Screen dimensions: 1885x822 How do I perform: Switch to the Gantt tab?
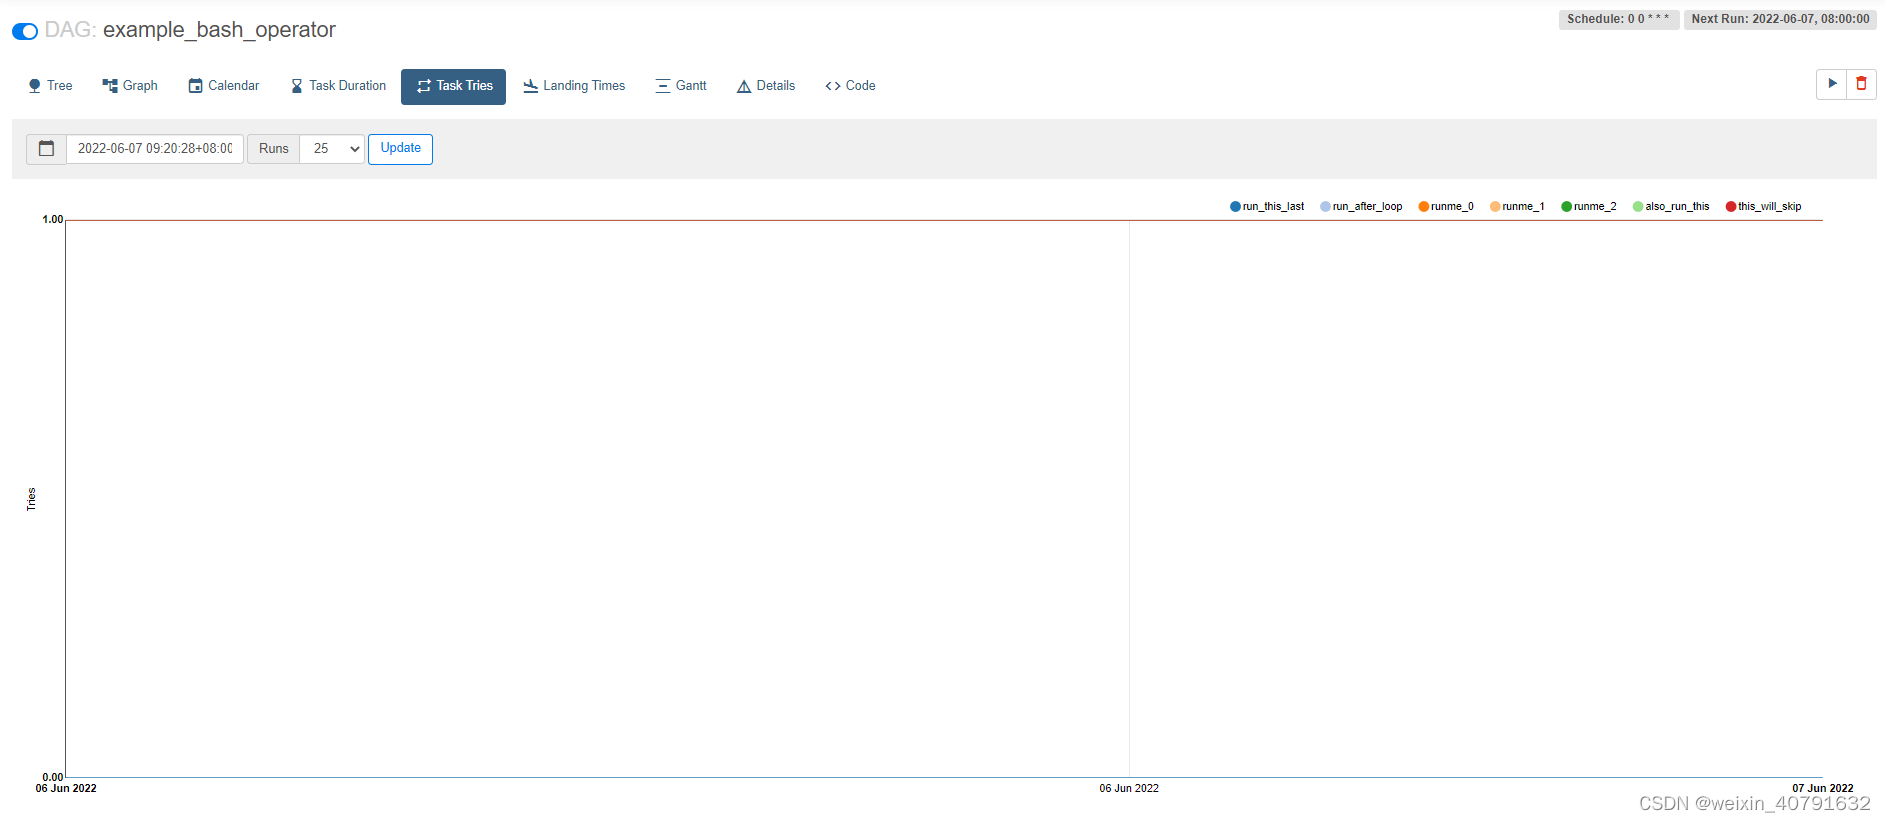click(681, 86)
